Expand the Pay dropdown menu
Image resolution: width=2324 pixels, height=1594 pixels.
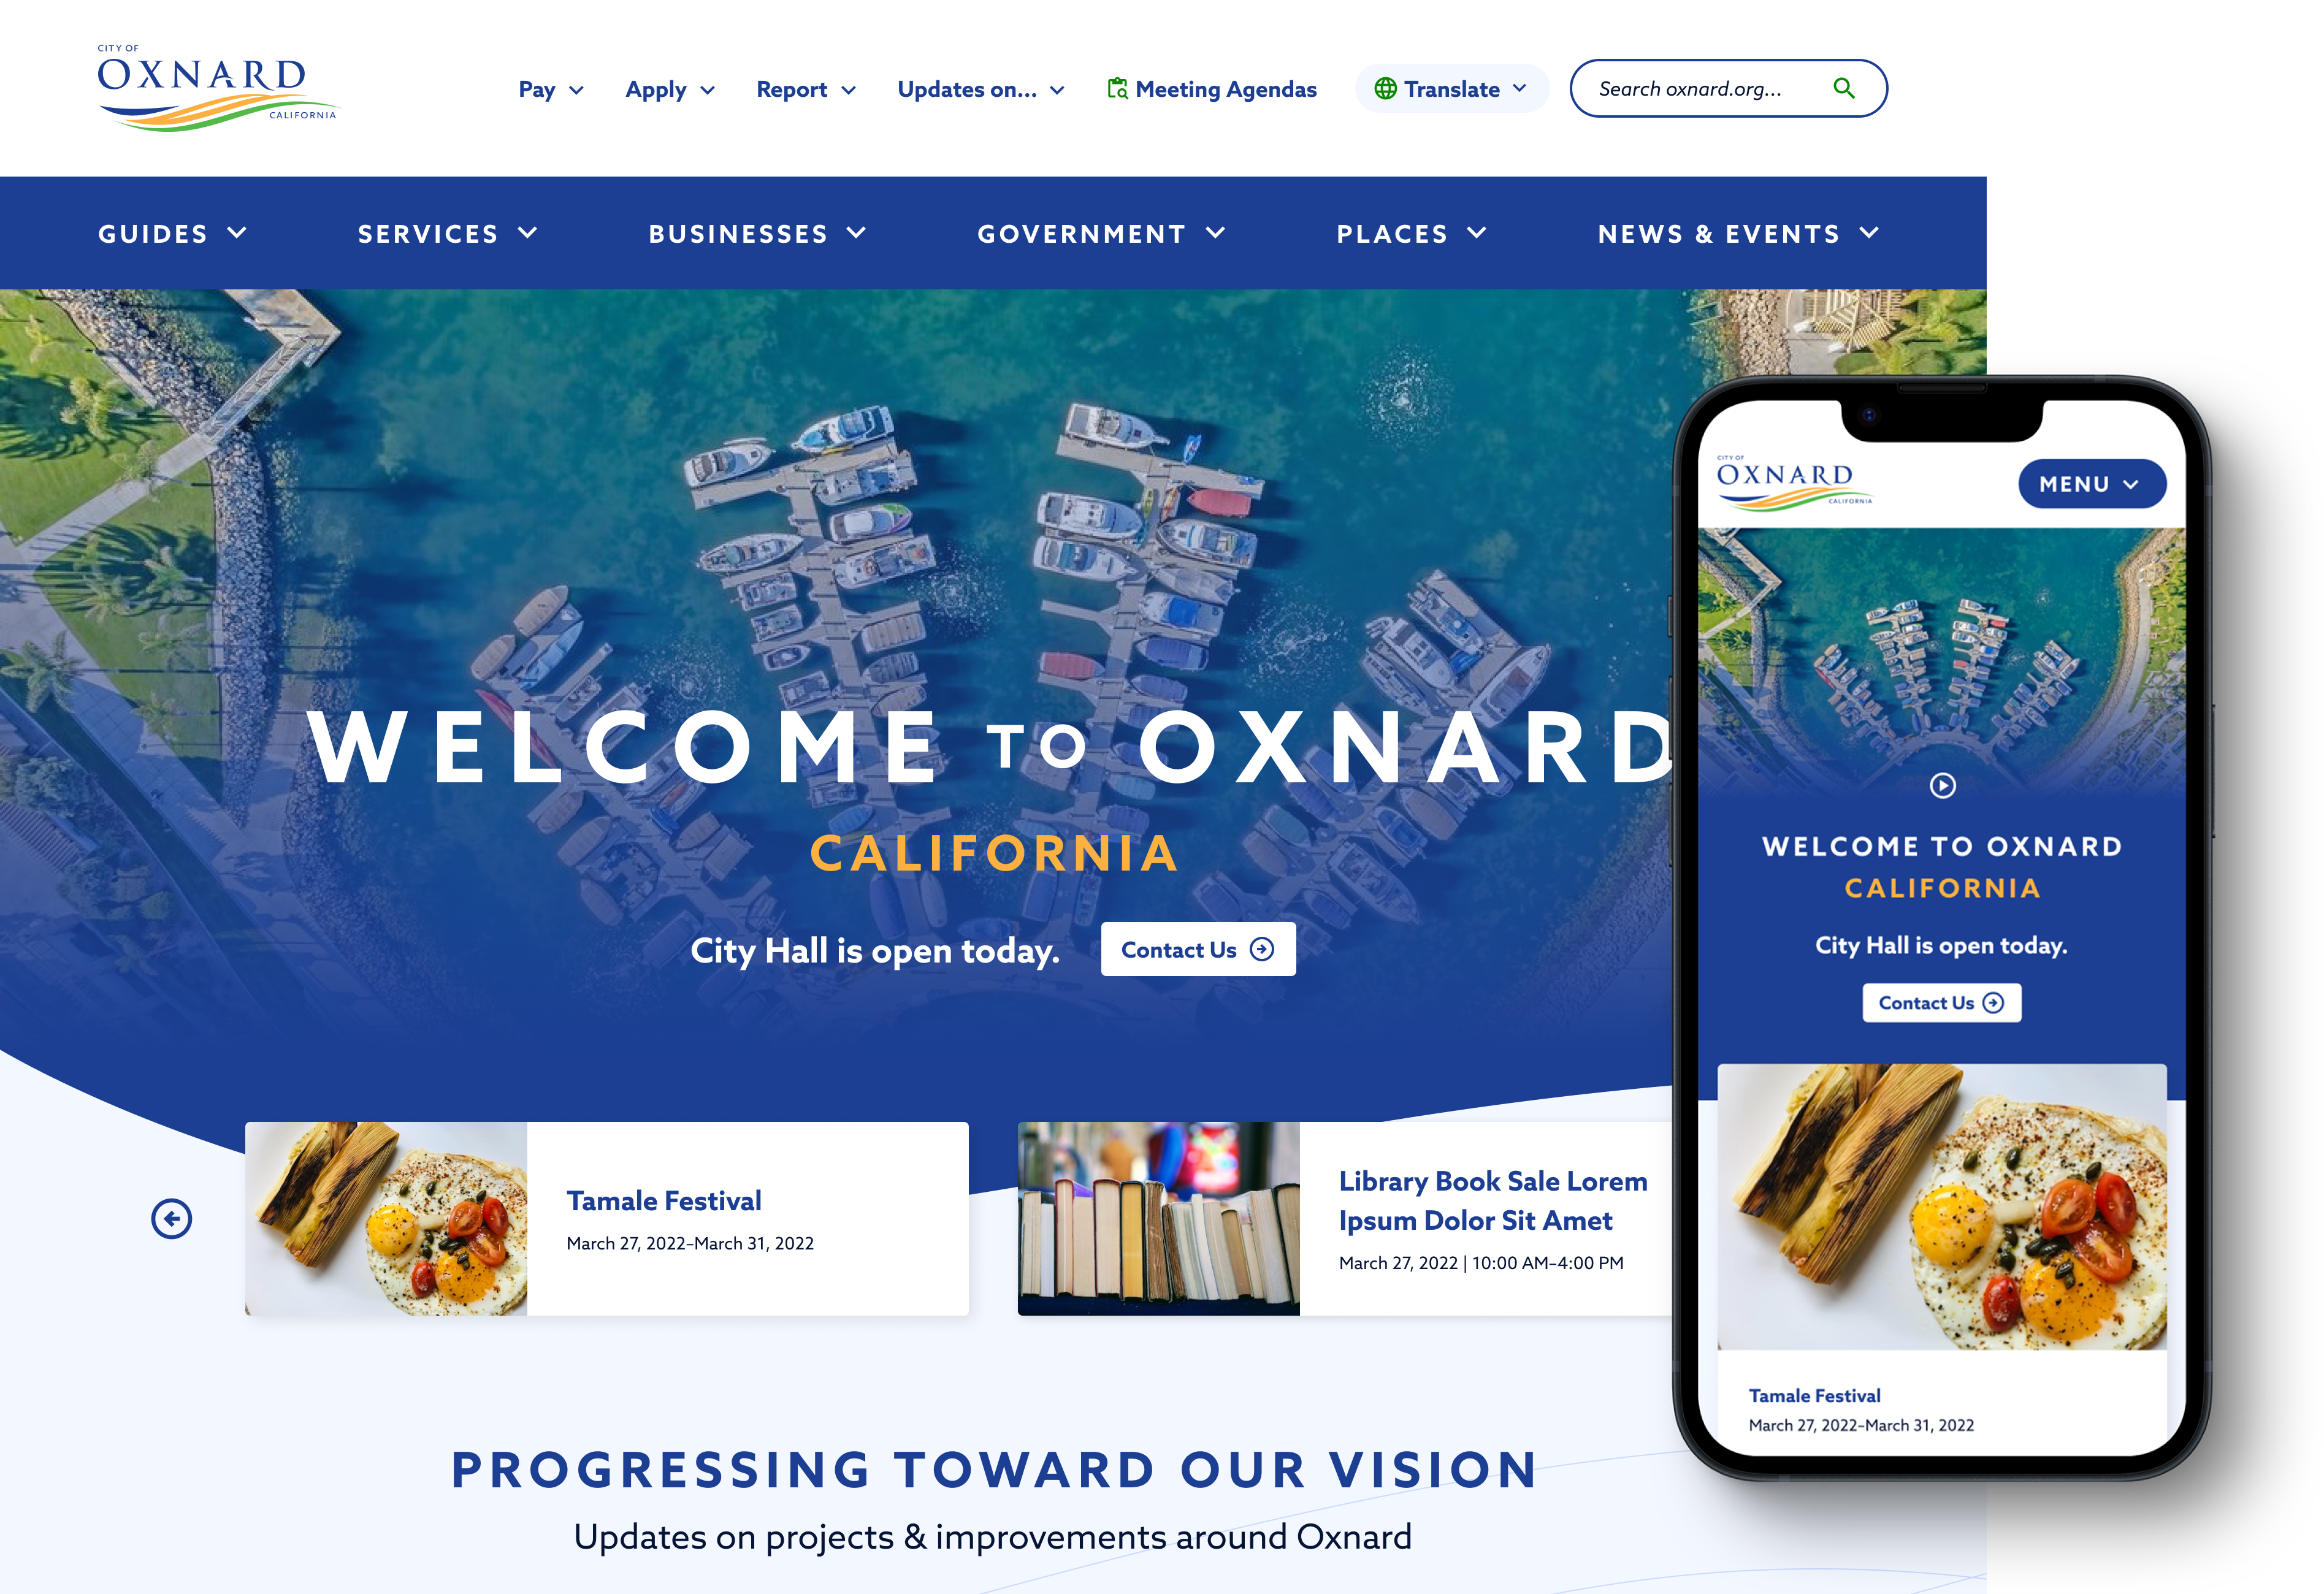pyautogui.click(x=548, y=88)
